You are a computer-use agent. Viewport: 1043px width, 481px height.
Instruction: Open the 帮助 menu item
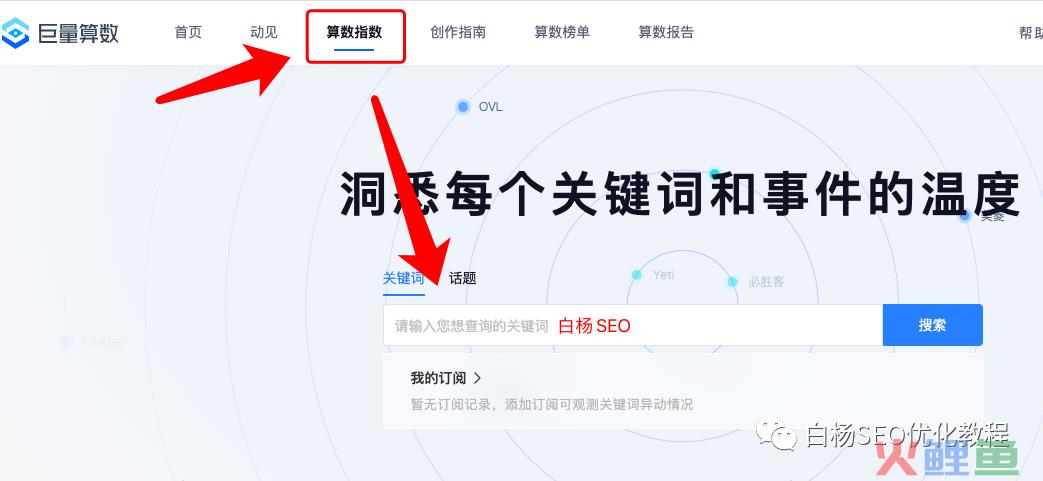point(1031,33)
